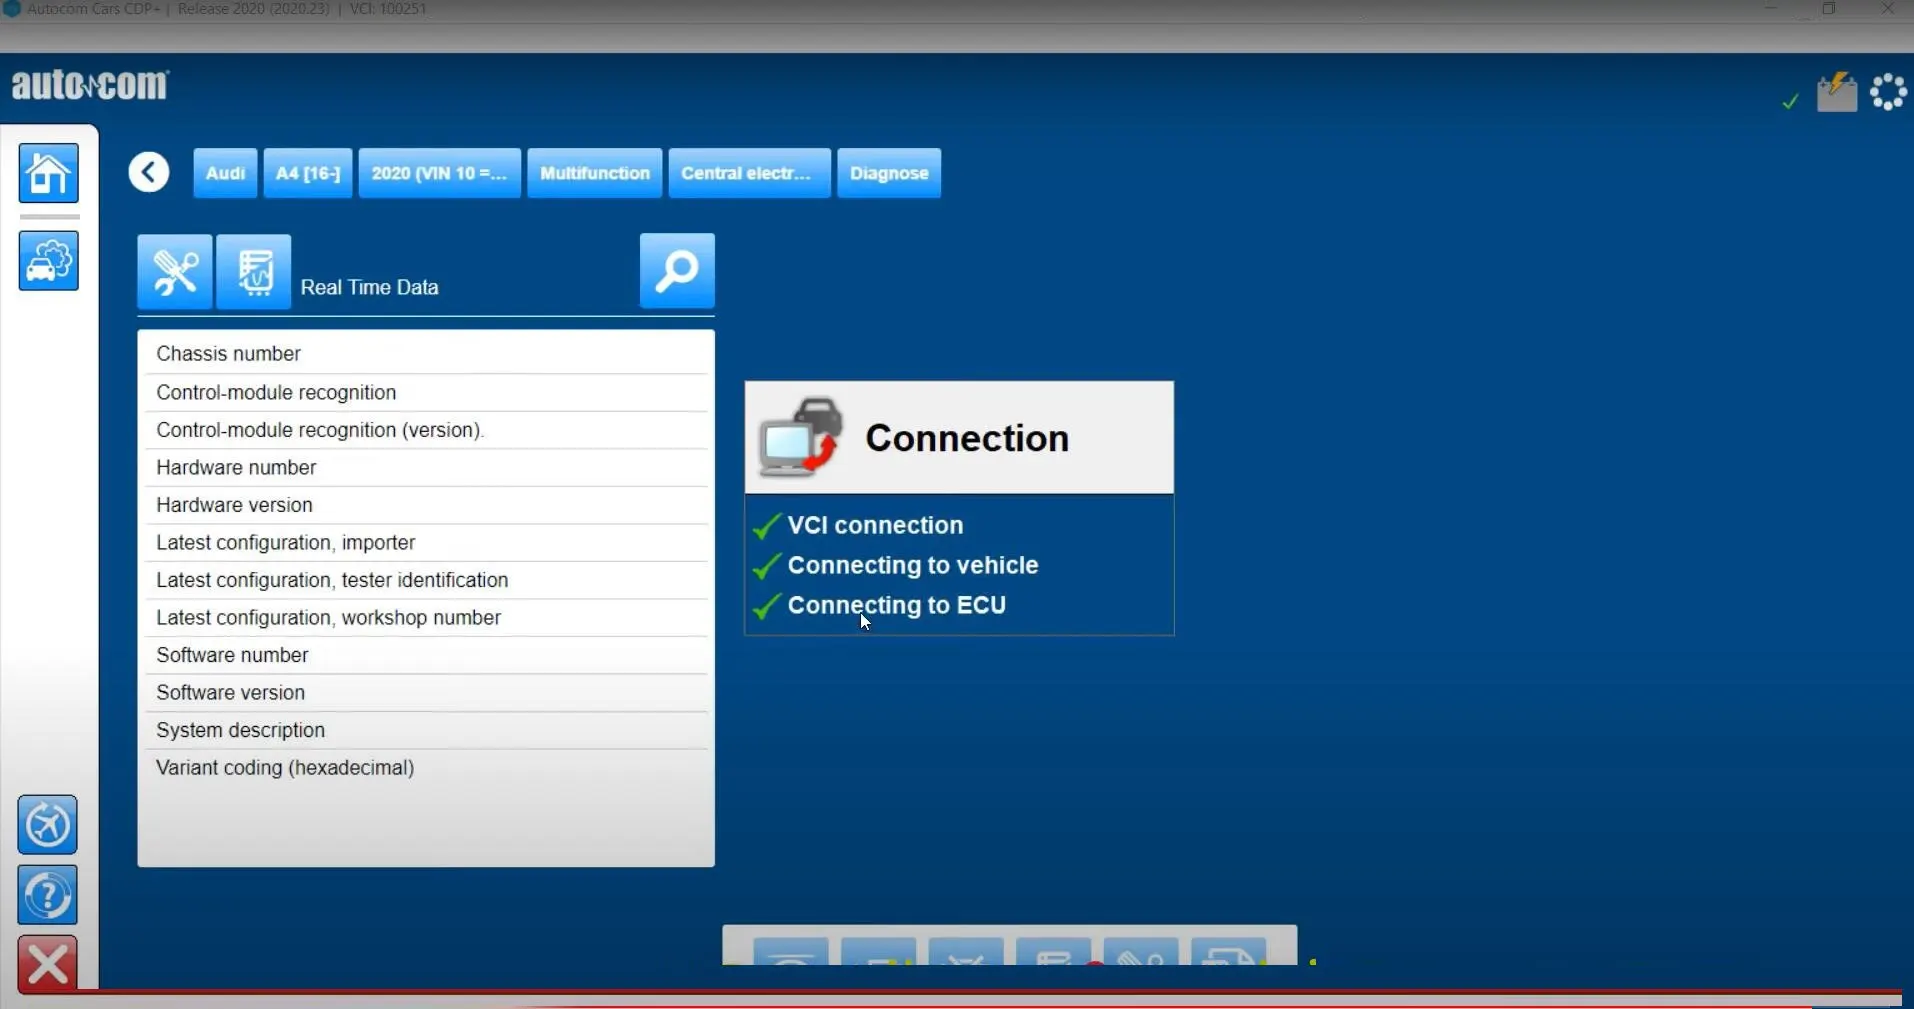Click the battery voltage icon at top right
The image size is (1914, 1009).
click(x=1837, y=93)
